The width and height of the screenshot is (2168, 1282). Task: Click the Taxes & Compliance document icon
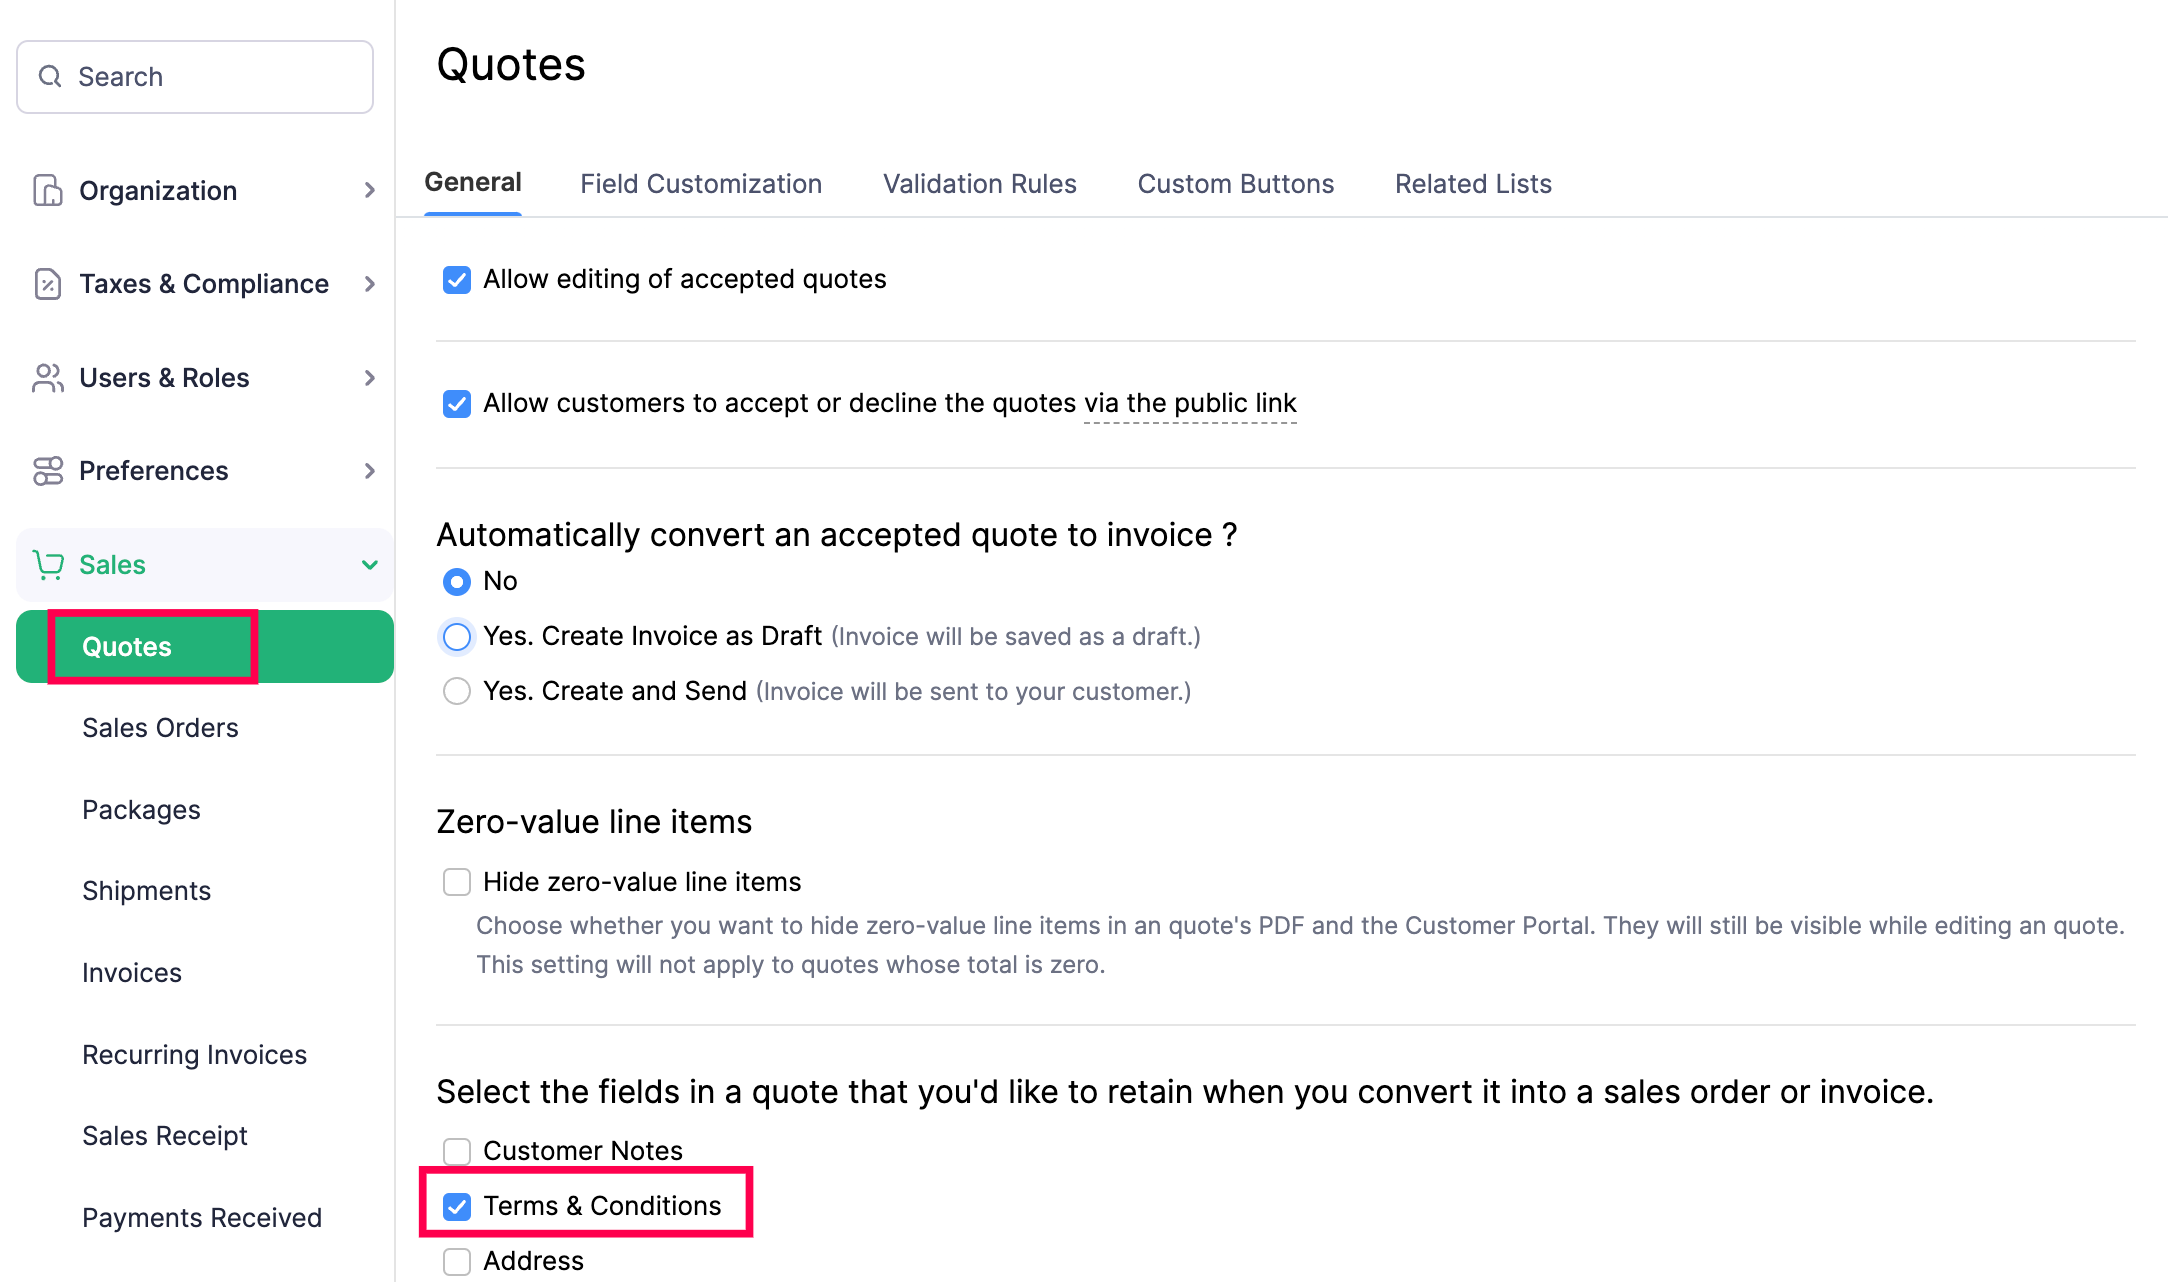pyautogui.click(x=47, y=284)
